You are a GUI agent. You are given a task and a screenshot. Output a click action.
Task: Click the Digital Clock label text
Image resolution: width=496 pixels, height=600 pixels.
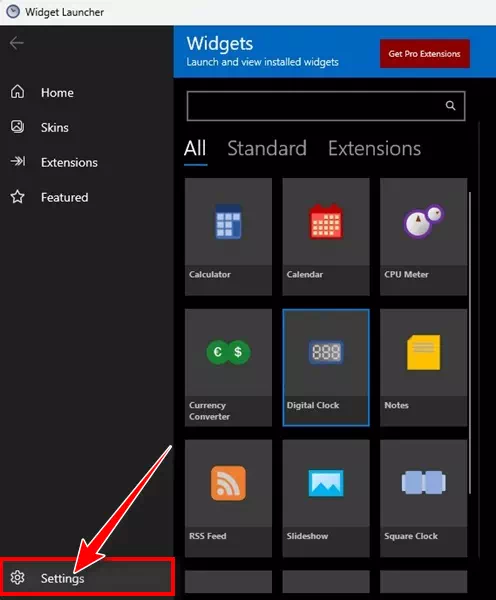pos(313,405)
